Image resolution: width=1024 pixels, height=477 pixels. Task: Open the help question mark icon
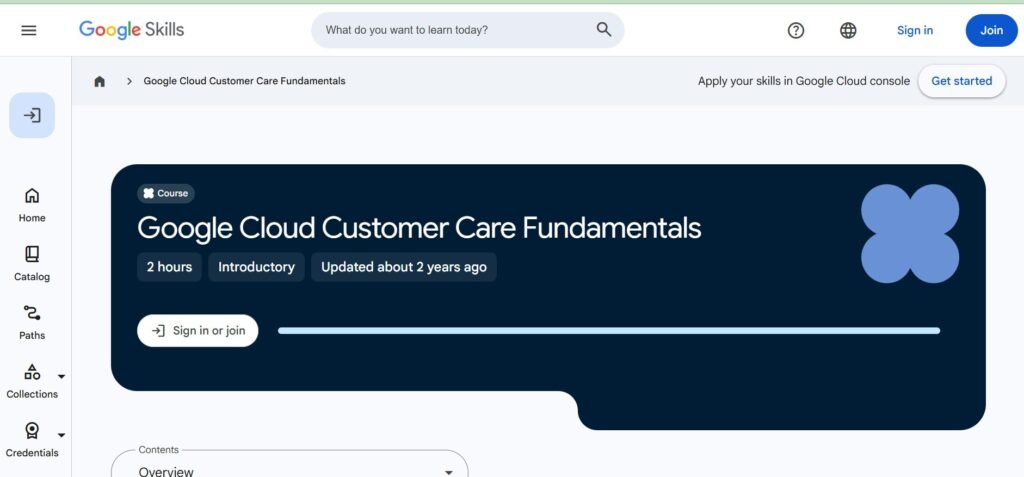coord(795,30)
